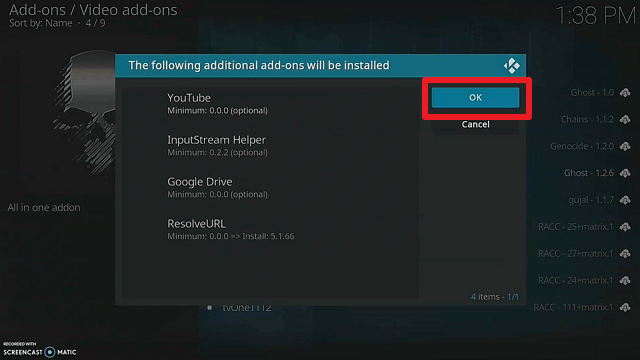
Task: Select the ResolveURL dependency entry
Action: click(x=270, y=230)
